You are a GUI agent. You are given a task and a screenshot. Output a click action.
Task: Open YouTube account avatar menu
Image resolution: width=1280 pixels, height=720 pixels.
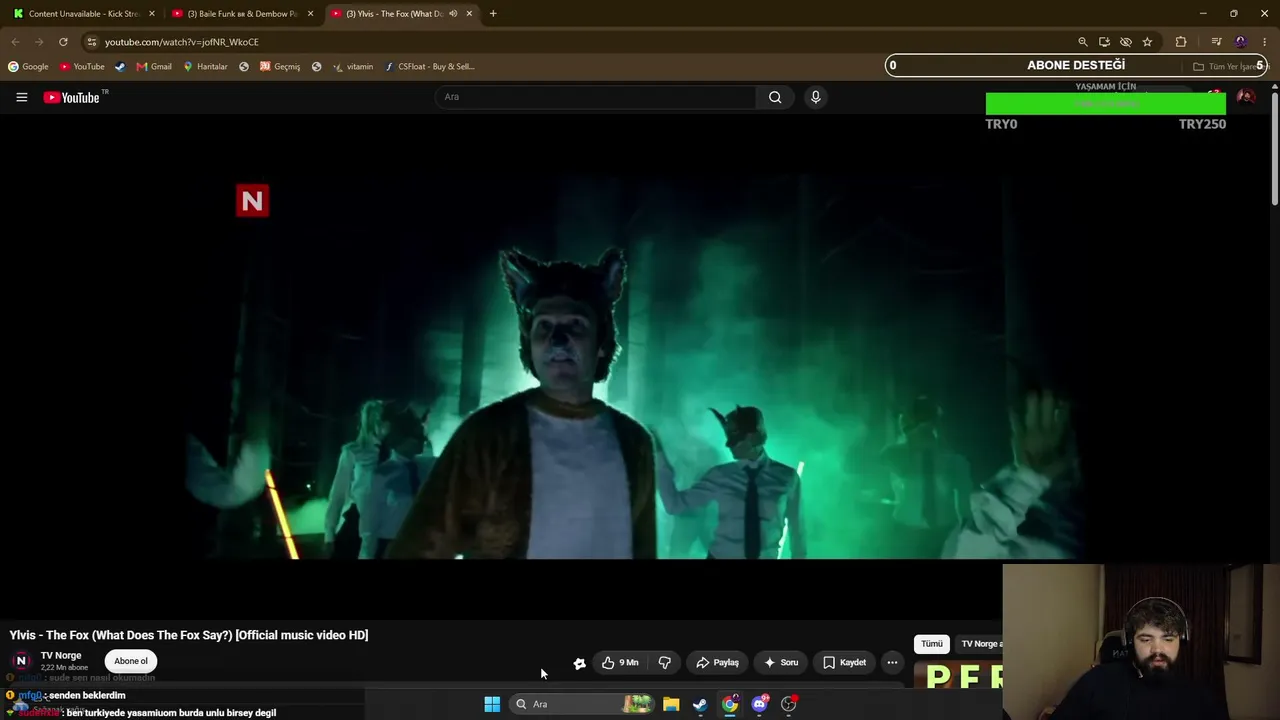pyautogui.click(x=1246, y=97)
